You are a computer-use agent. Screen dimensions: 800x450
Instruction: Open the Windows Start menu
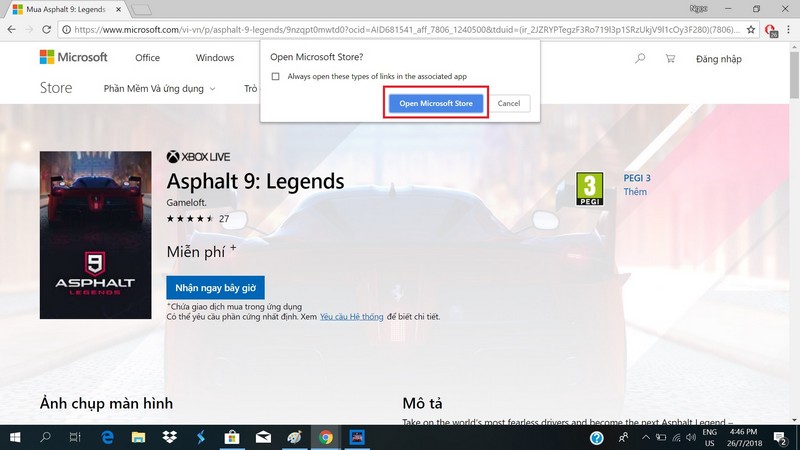point(15,437)
